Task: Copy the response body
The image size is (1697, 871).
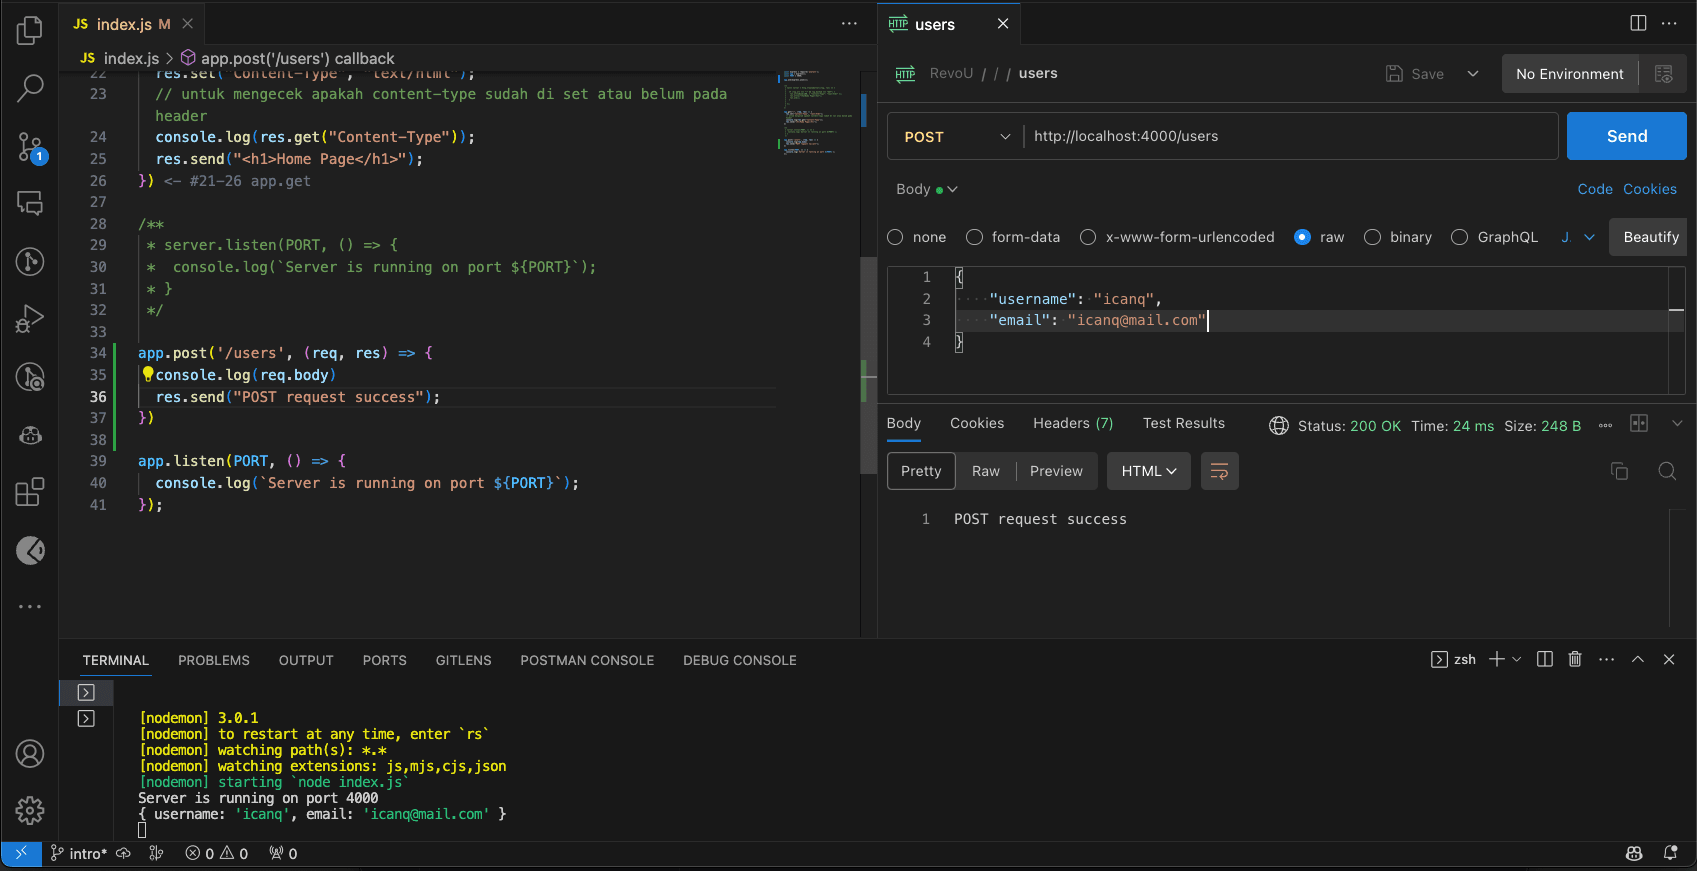Action: tap(1619, 471)
